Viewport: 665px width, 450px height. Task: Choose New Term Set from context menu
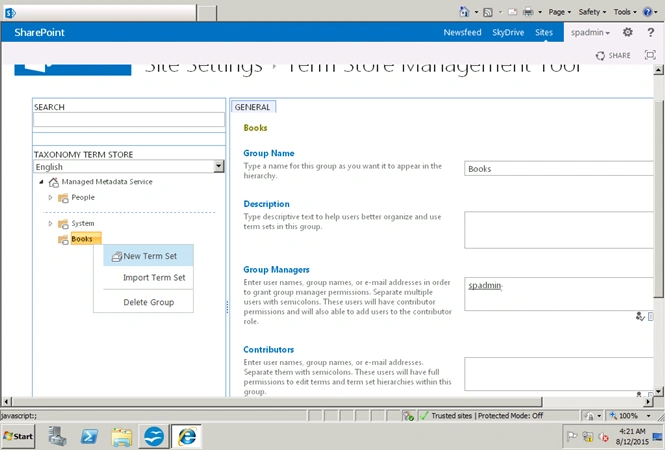(x=148, y=256)
